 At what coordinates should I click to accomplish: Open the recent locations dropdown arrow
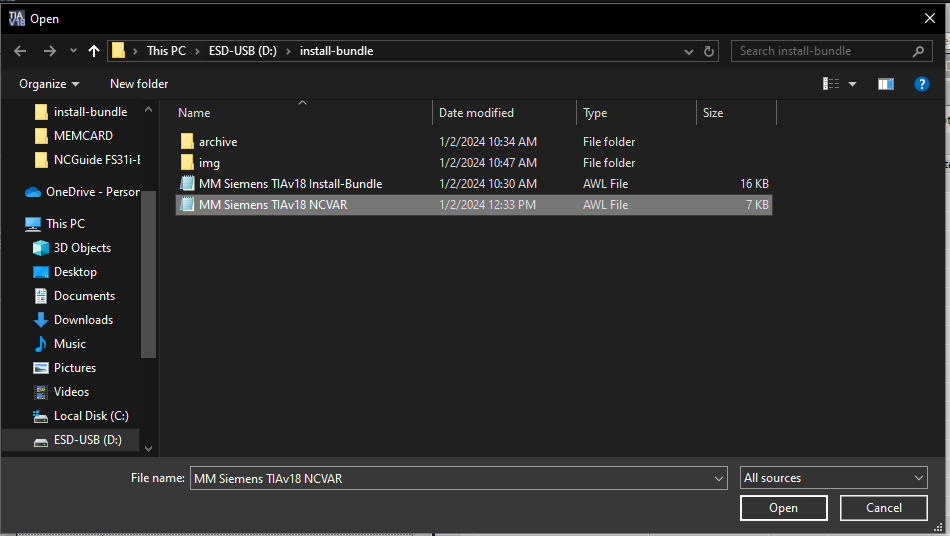pyautogui.click(x=73, y=51)
